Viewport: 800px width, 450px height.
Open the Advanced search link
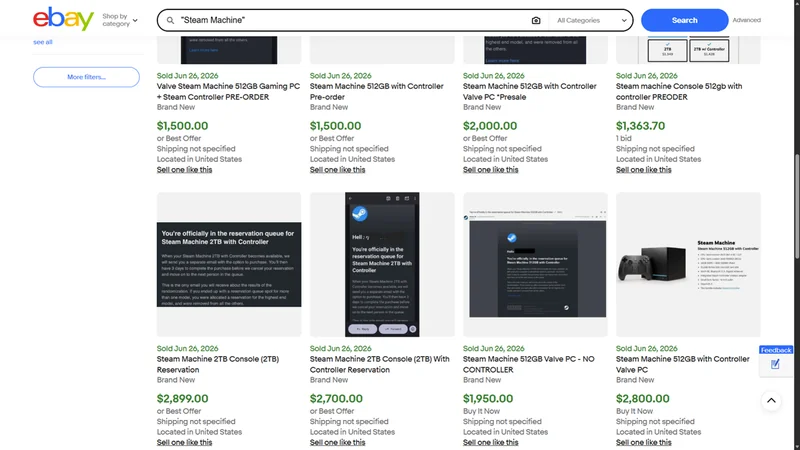746,20
